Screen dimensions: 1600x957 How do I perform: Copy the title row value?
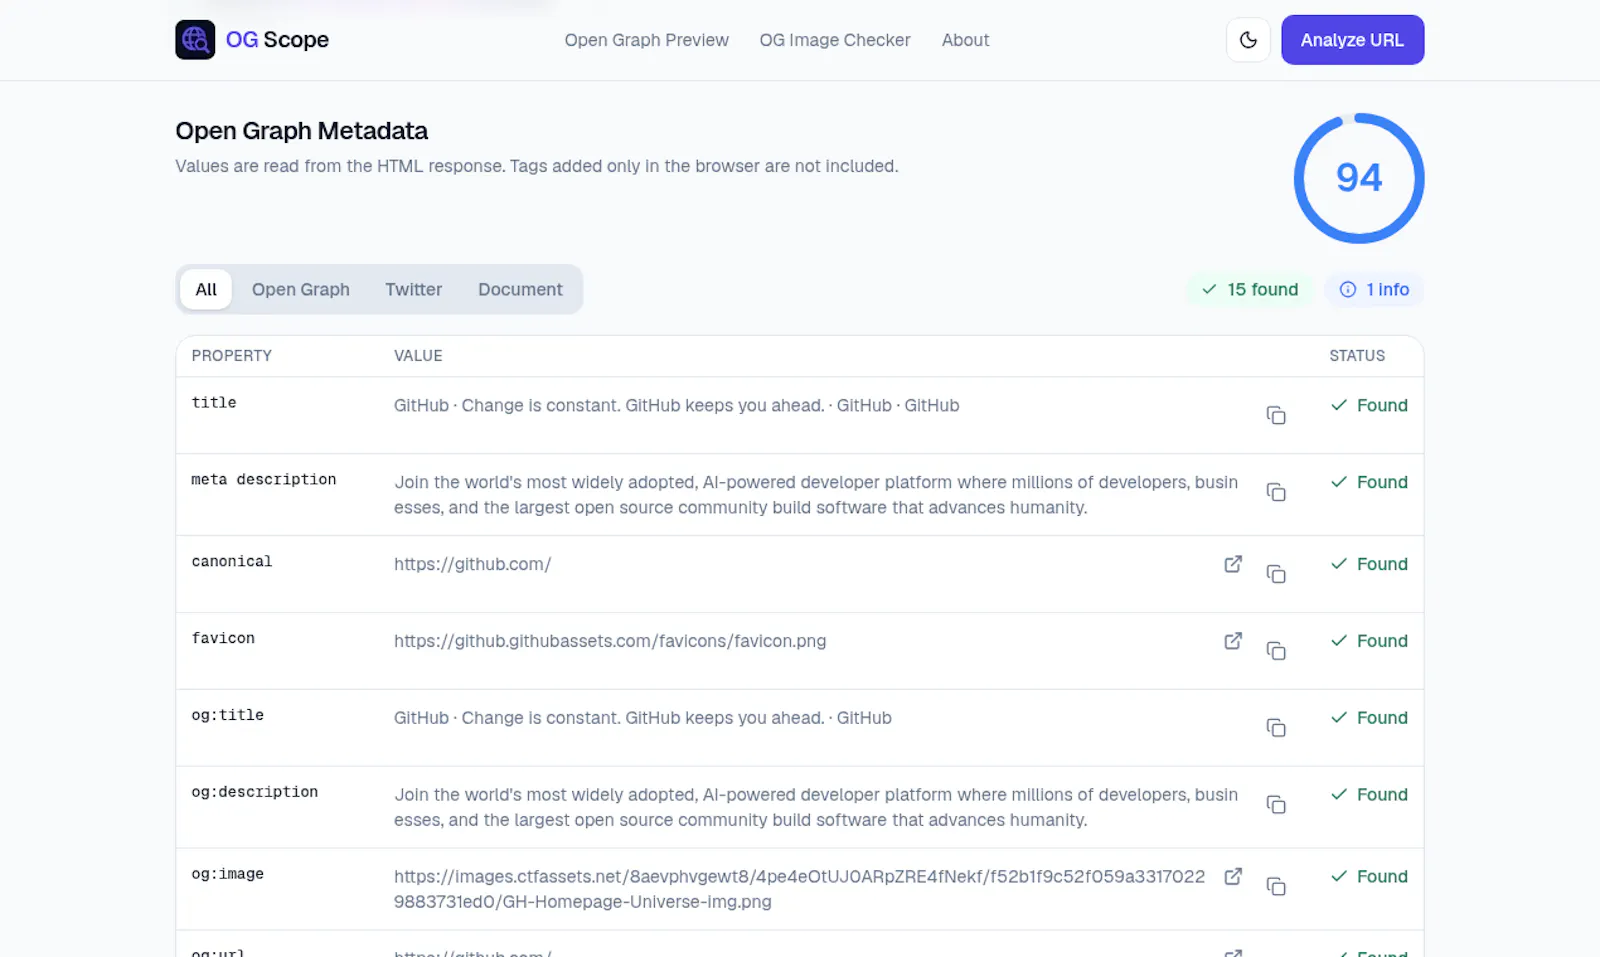click(x=1276, y=415)
